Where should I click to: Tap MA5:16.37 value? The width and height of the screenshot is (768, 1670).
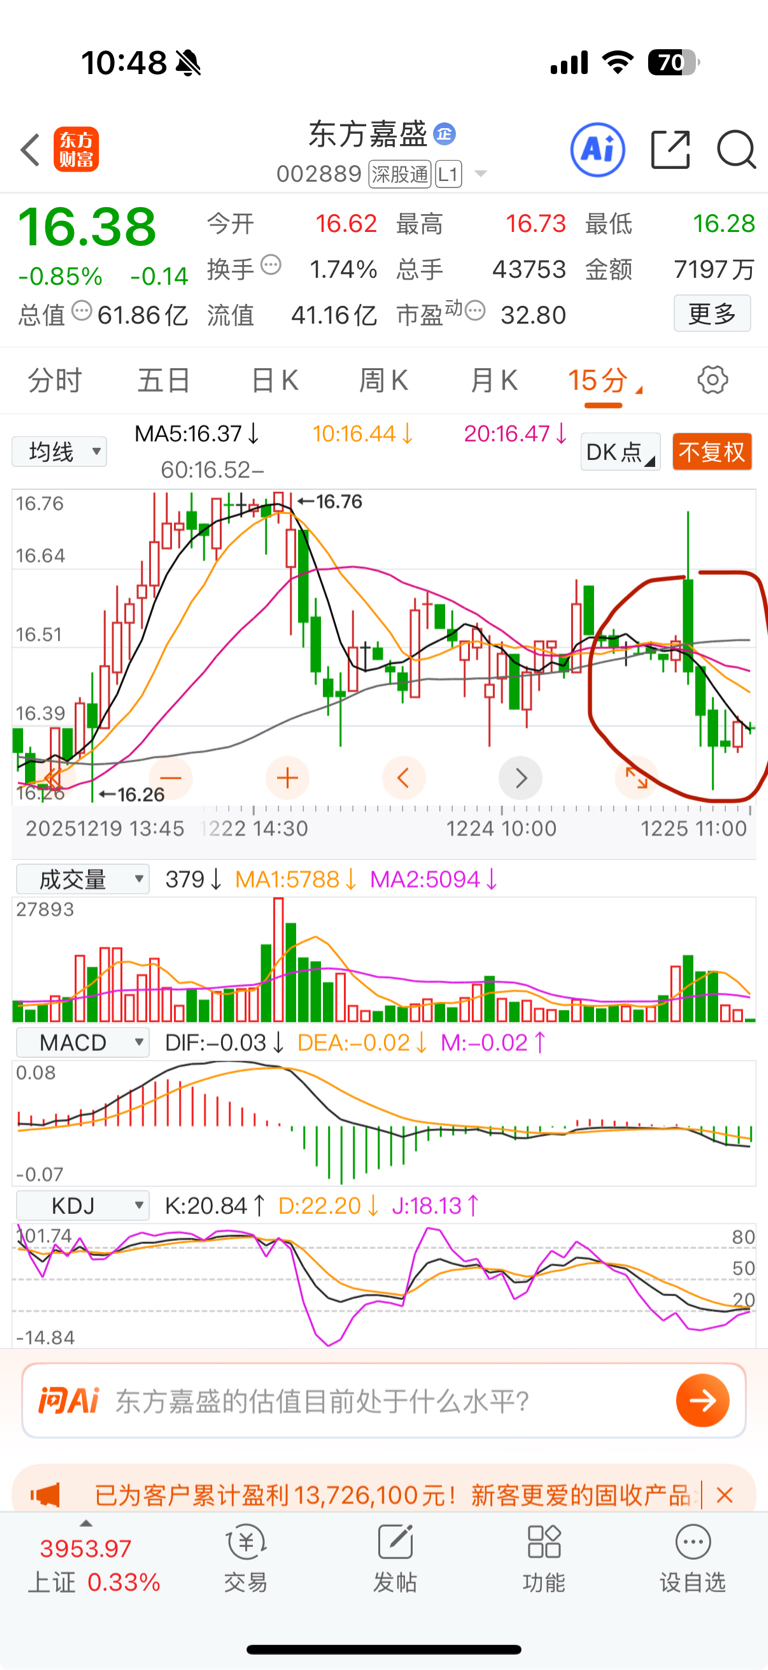point(197,434)
